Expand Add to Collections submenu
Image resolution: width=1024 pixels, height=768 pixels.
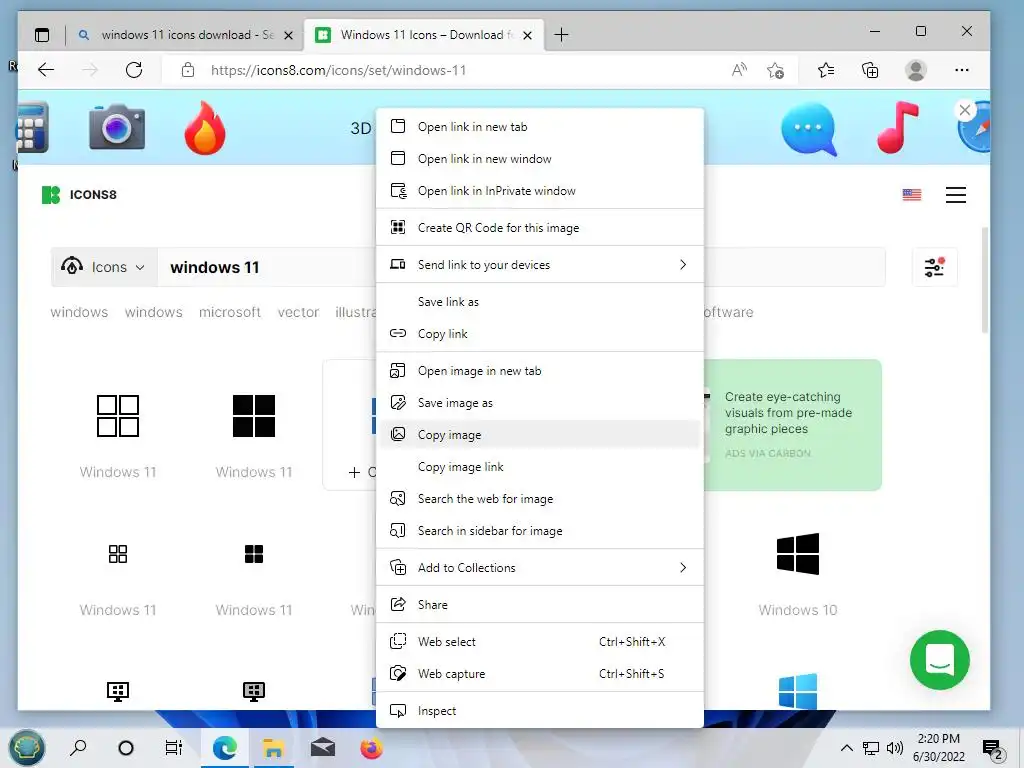tap(539, 568)
